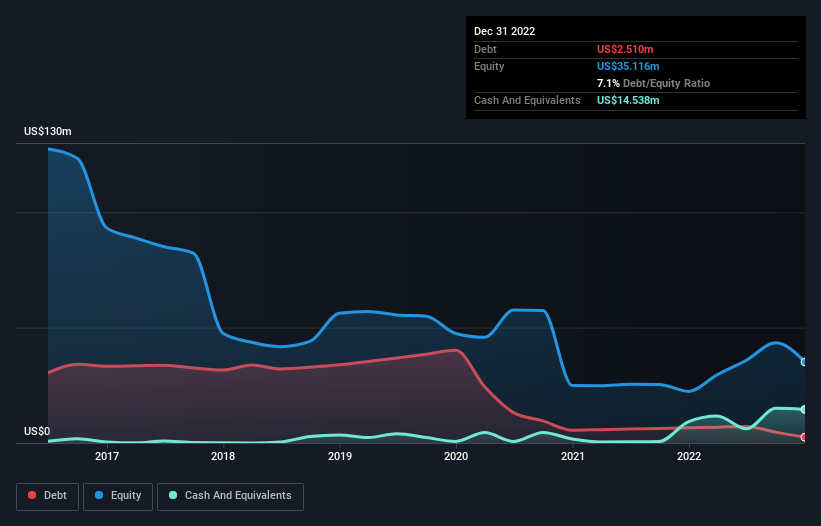The width and height of the screenshot is (821, 526).
Task: Click the 2017 x-axis label
Action: point(107,456)
